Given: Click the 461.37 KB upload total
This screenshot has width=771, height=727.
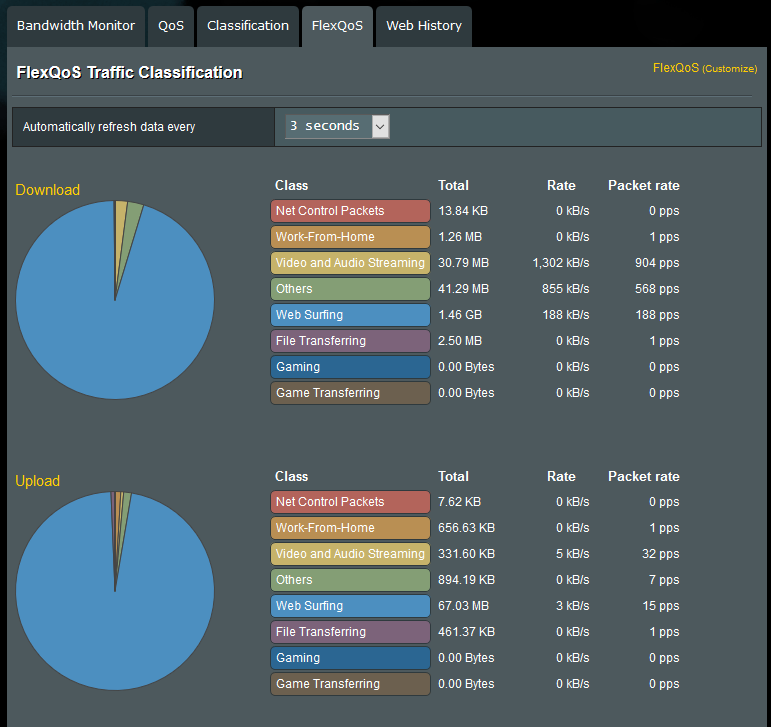Looking at the screenshot, I should [466, 632].
